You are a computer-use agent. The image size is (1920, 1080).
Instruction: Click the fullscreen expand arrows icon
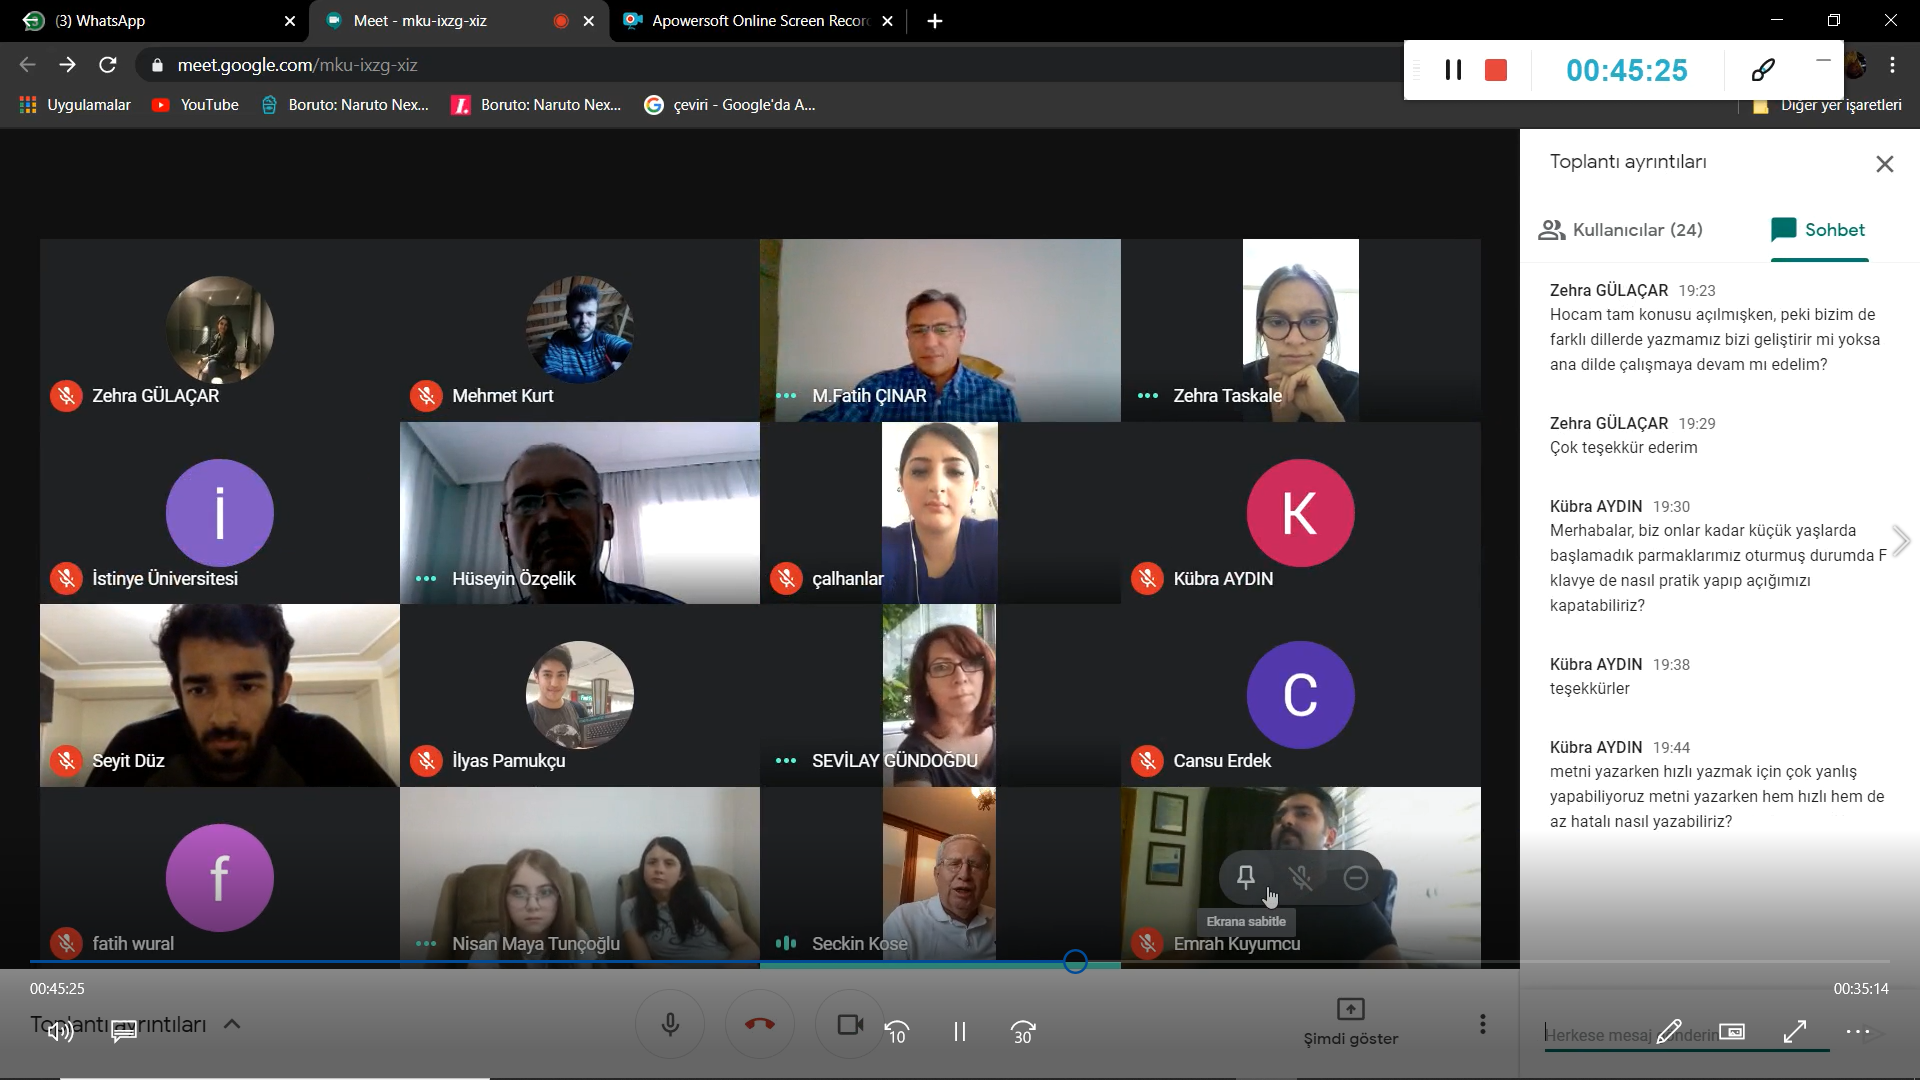pyautogui.click(x=1794, y=1031)
